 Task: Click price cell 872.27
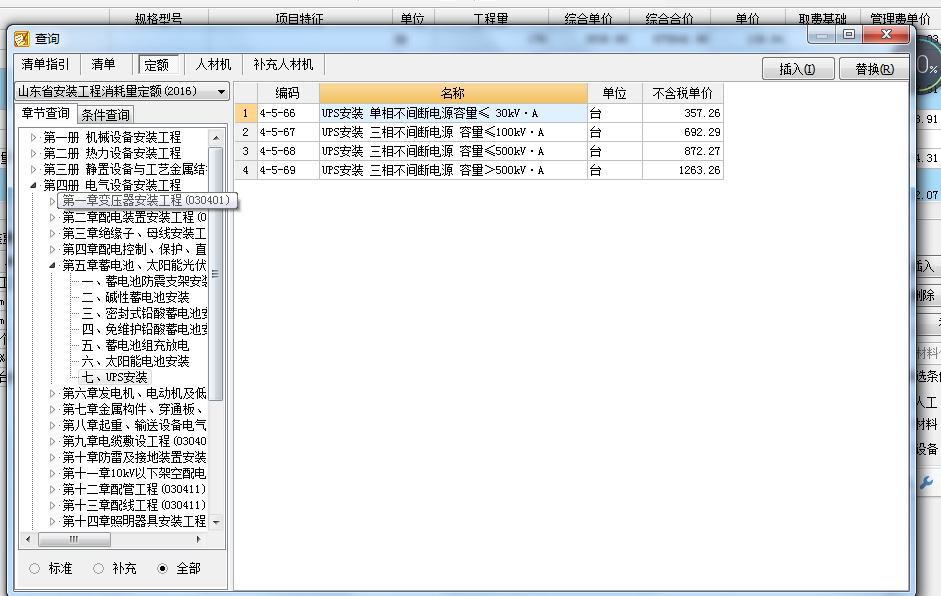(x=683, y=151)
